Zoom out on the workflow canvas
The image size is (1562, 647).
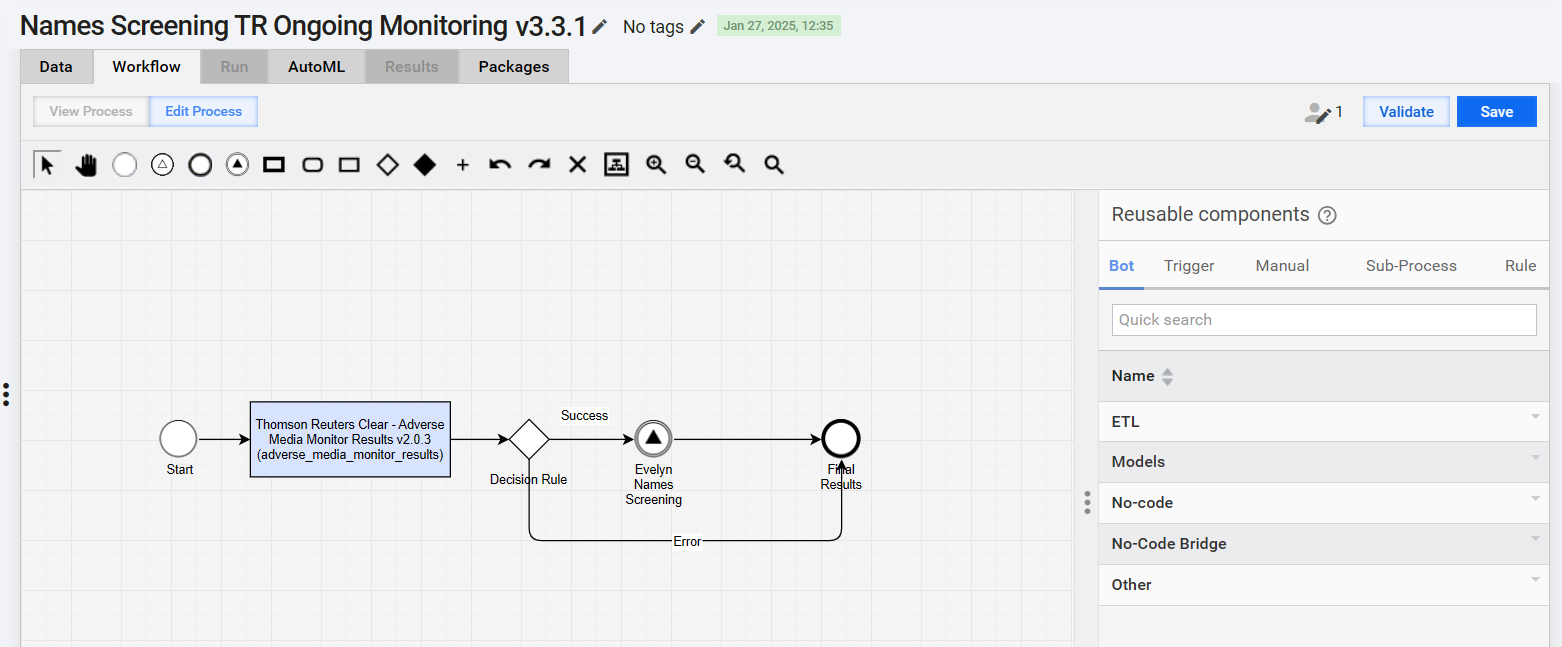tap(695, 164)
